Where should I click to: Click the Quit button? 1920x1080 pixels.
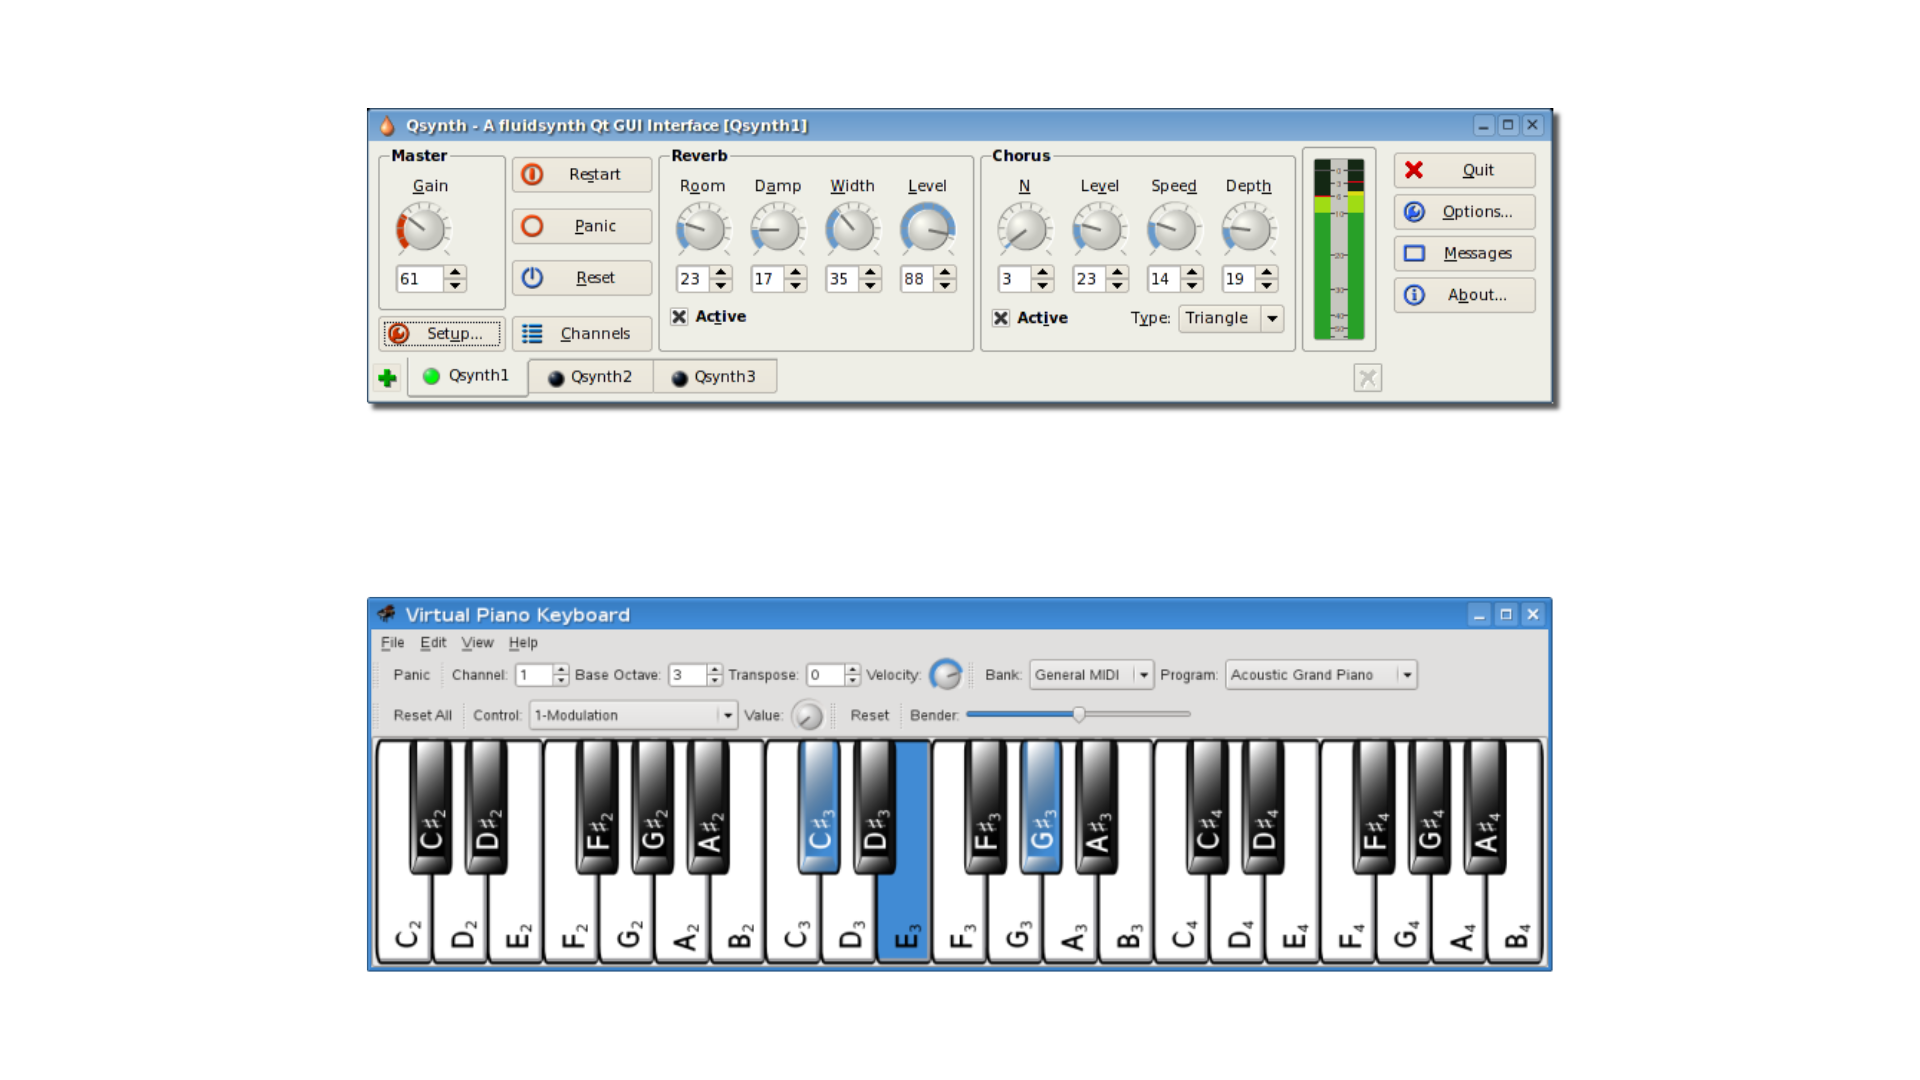[1464, 170]
